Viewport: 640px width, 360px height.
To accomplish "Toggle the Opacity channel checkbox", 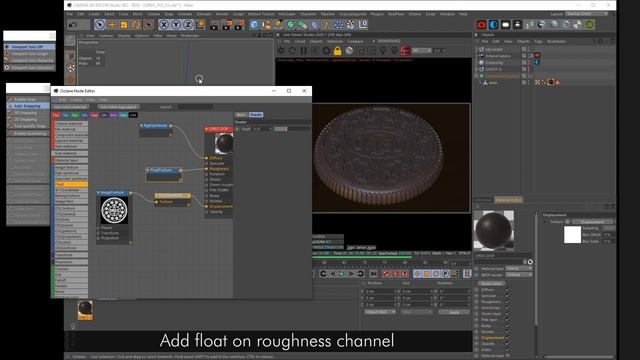I will (x=507, y=344).
